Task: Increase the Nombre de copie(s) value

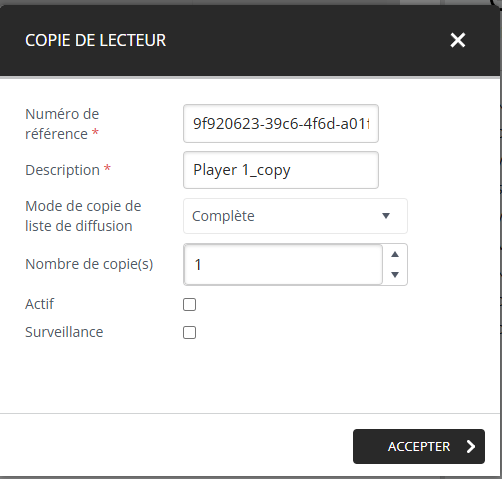Action: [x=395, y=255]
